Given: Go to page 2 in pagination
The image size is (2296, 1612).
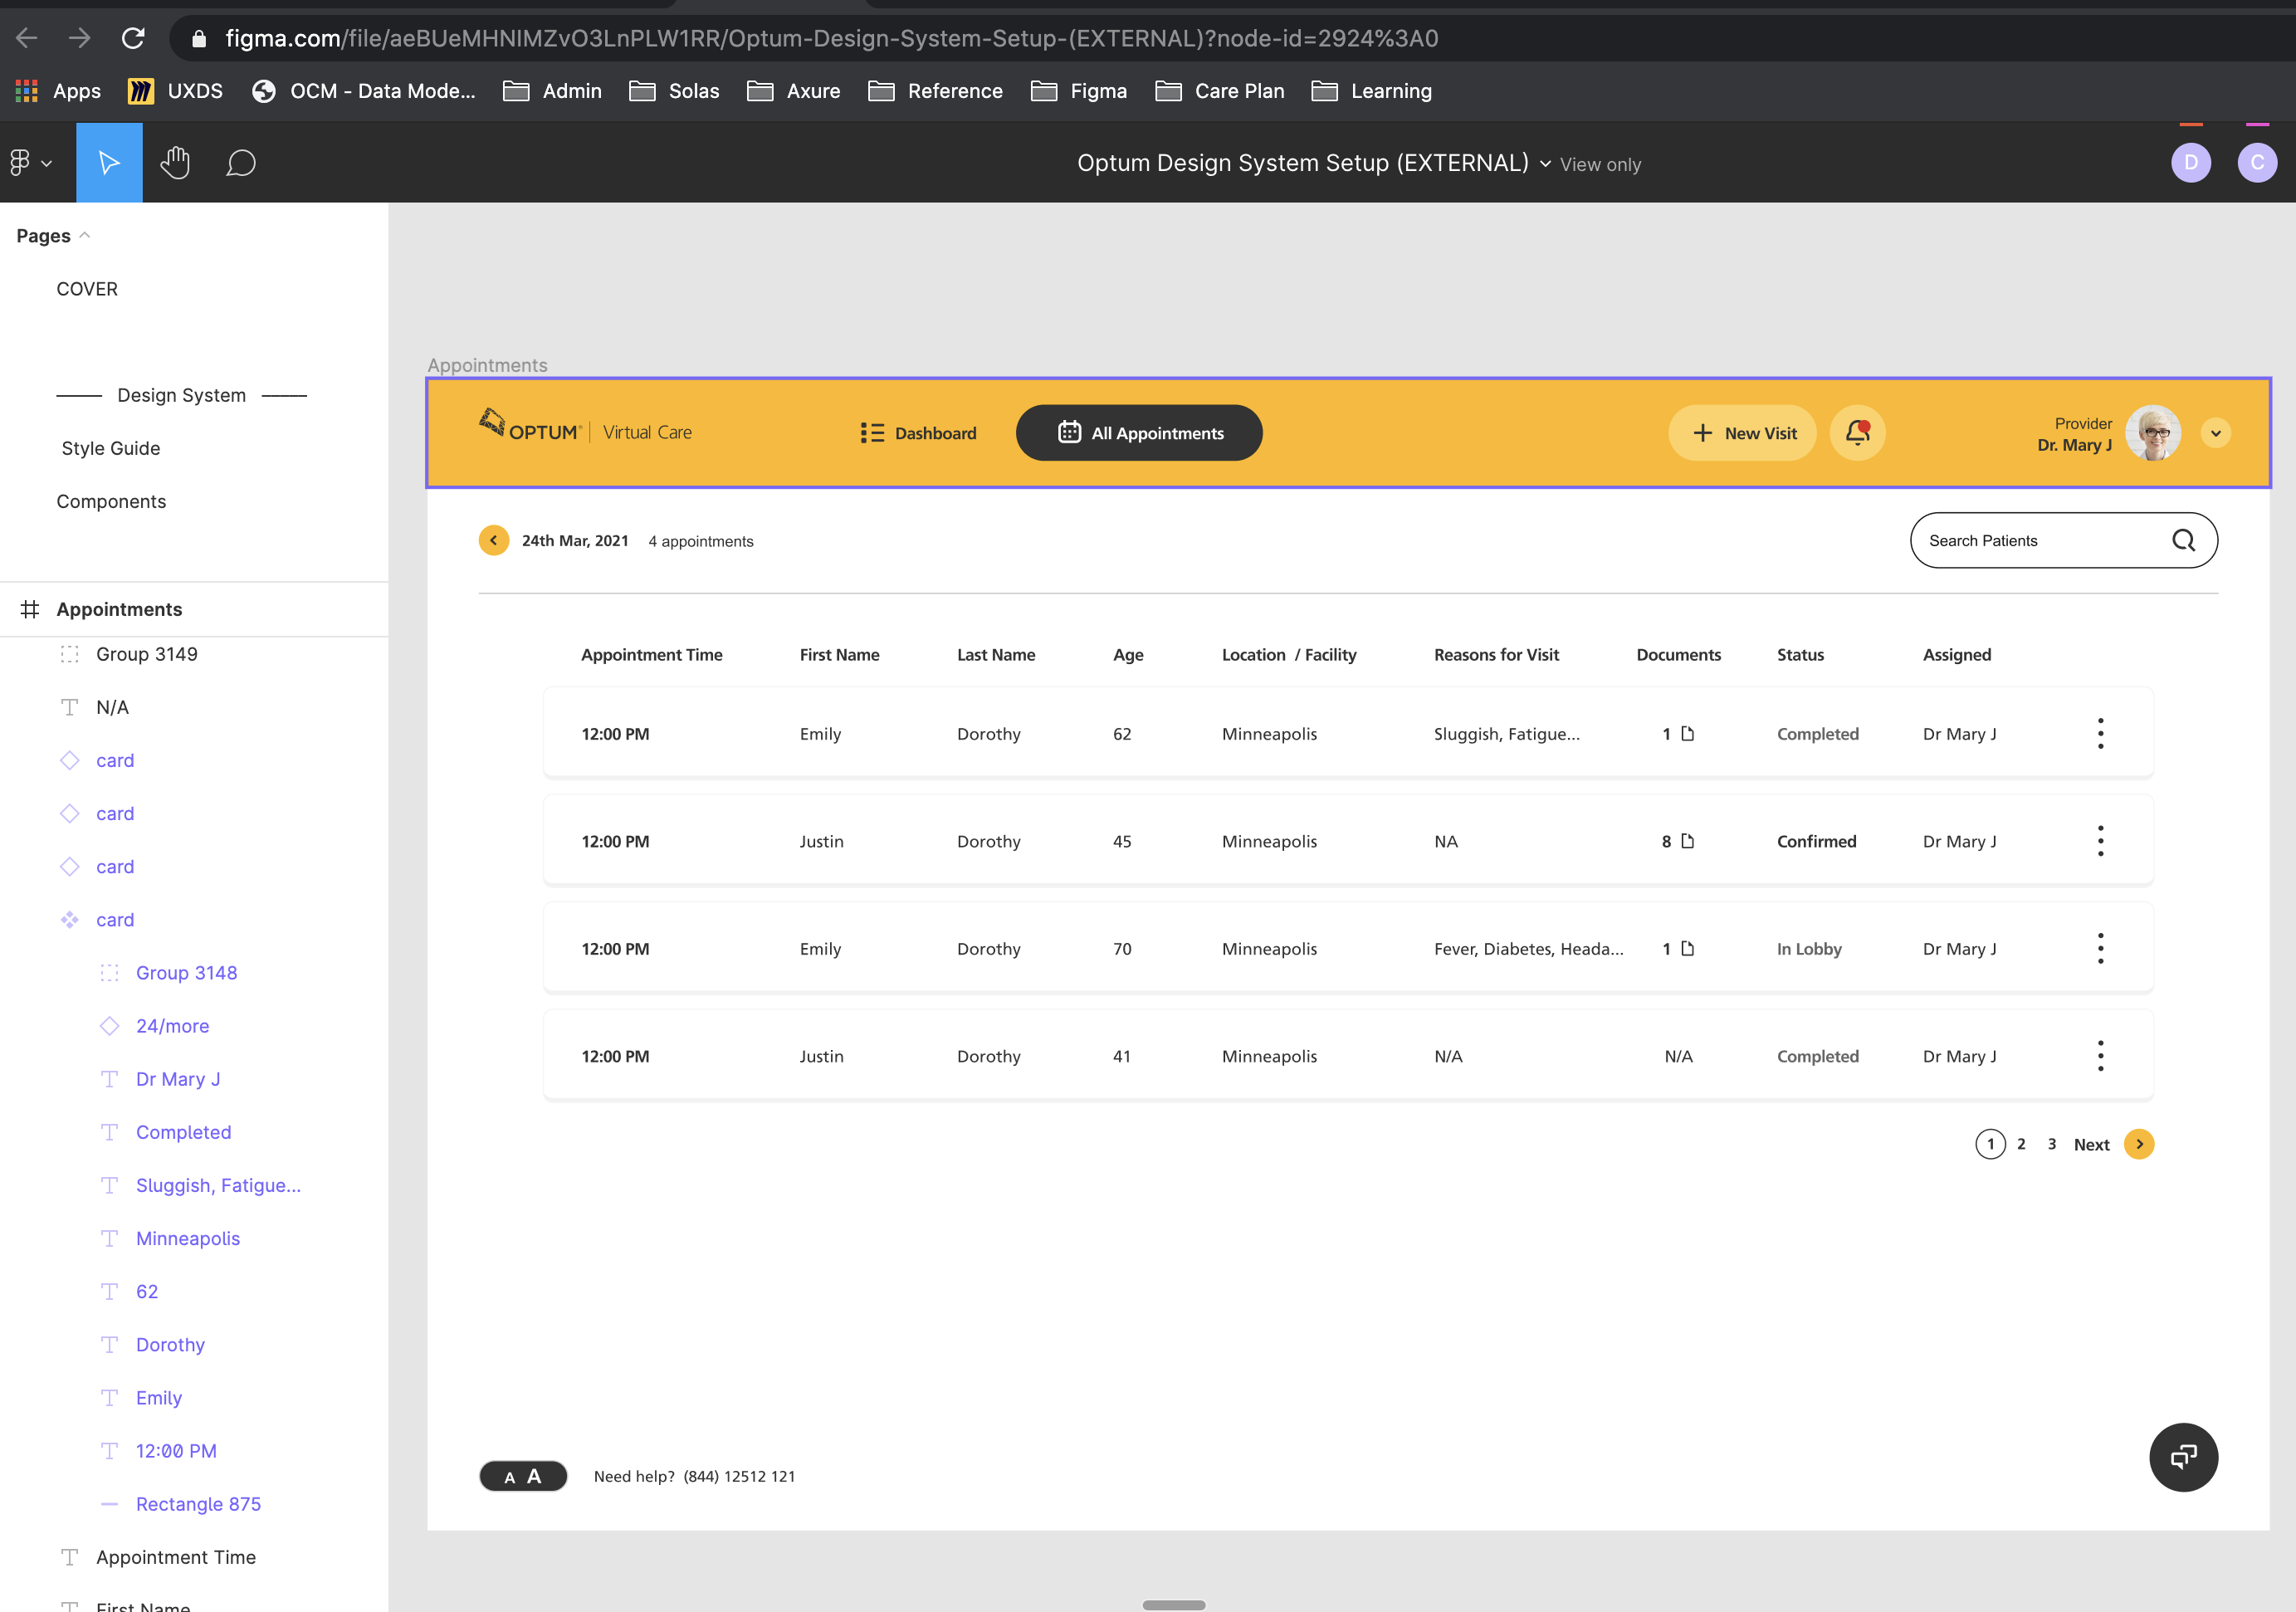Looking at the screenshot, I should (2021, 1144).
